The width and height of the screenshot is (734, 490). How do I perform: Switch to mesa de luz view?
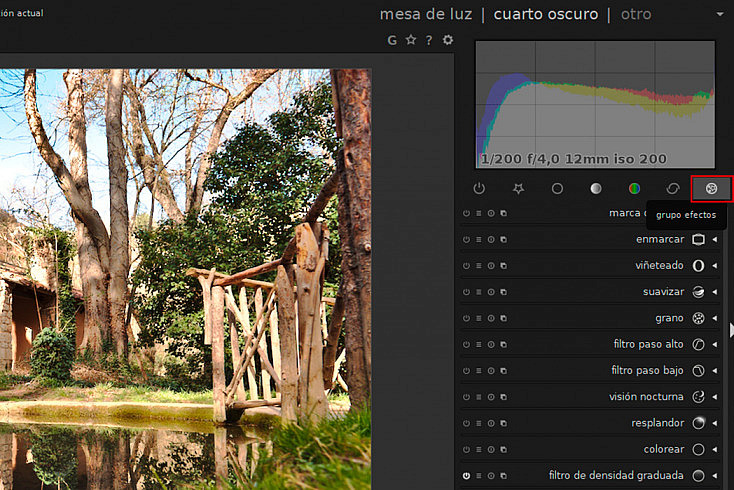click(426, 15)
